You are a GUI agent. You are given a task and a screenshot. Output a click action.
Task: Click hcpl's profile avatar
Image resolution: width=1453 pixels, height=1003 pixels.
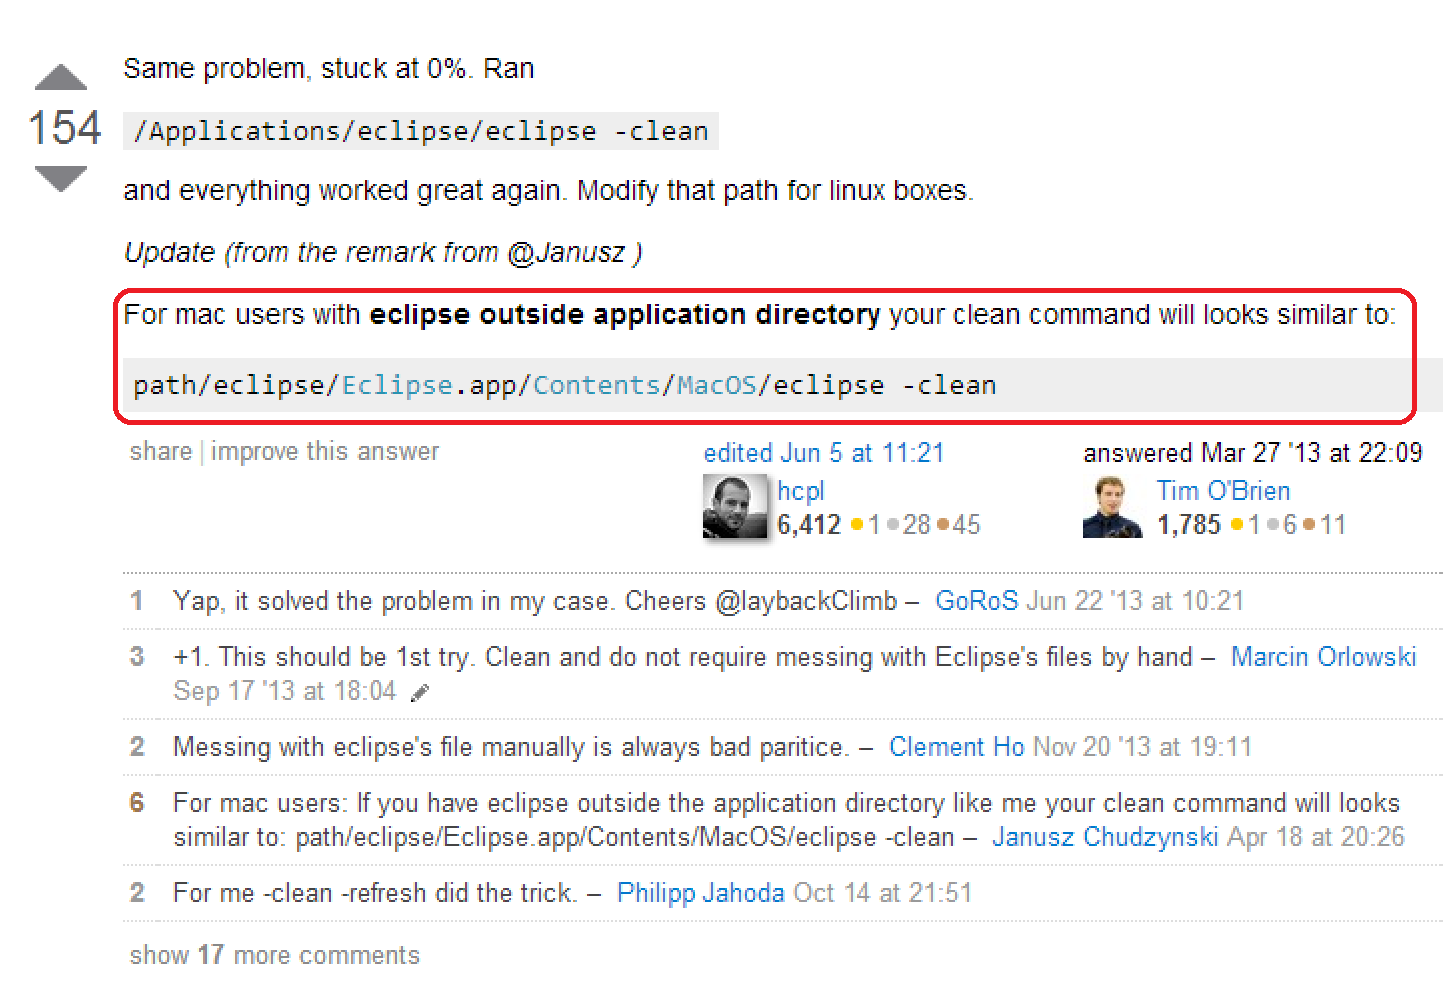735,507
